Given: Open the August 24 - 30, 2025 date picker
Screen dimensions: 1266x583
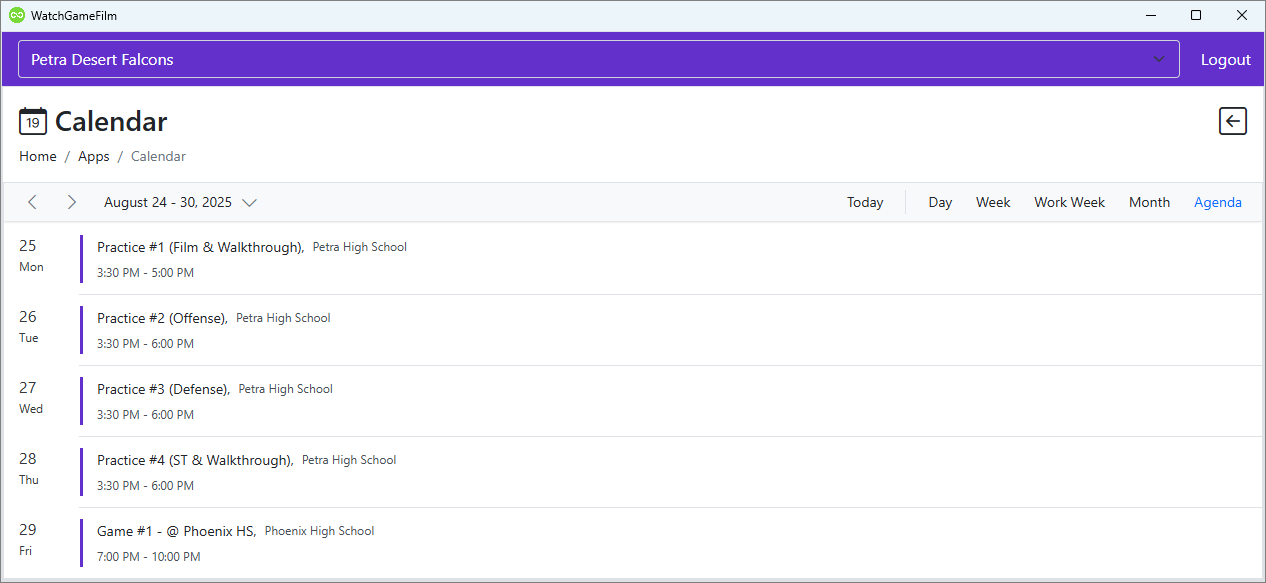Looking at the screenshot, I should click(180, 202).
